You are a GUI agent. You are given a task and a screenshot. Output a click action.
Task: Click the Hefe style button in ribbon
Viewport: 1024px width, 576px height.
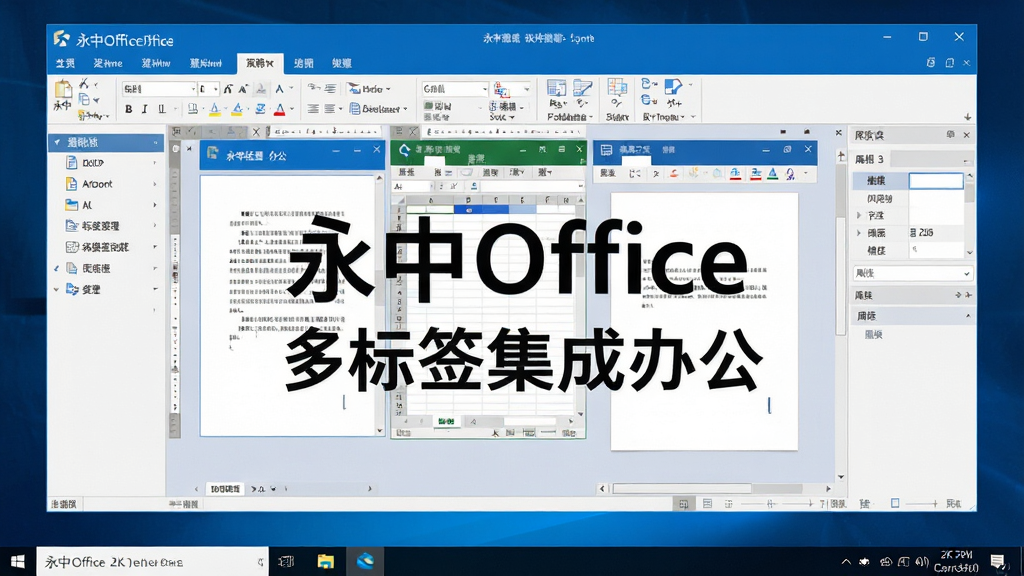369,89
